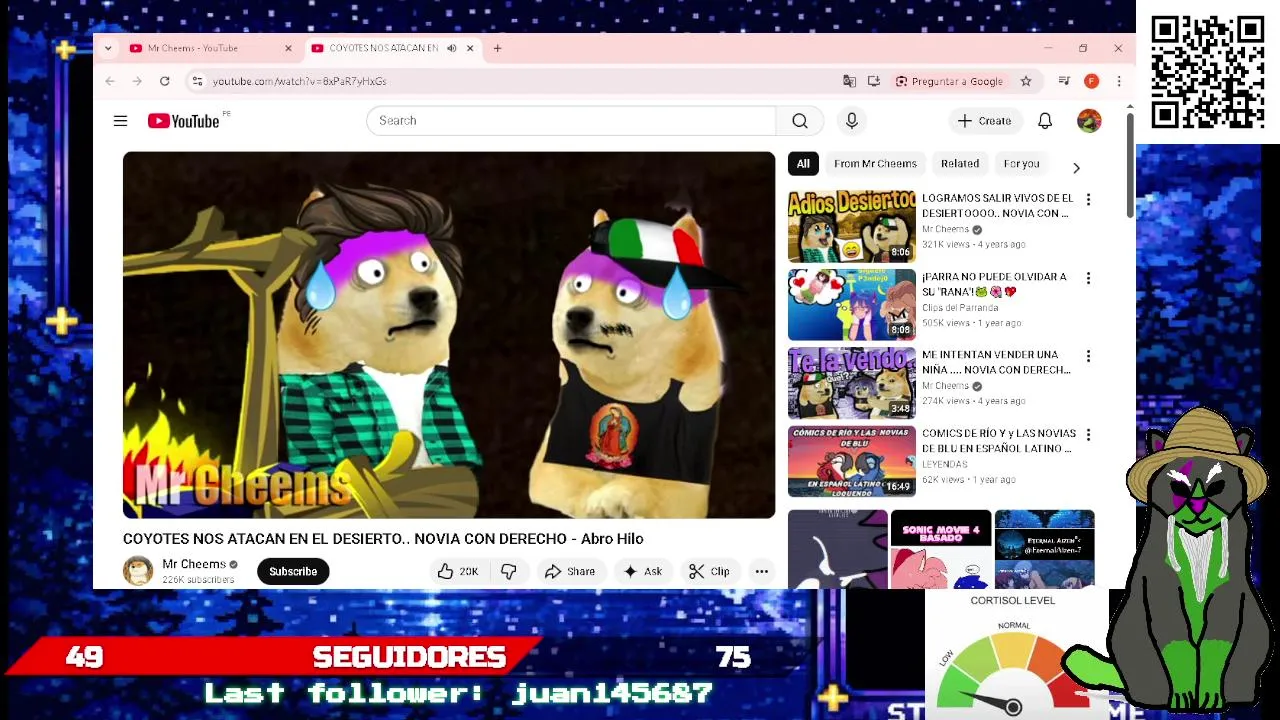Open YouTube notifications bell

(x=1044, y=120)
